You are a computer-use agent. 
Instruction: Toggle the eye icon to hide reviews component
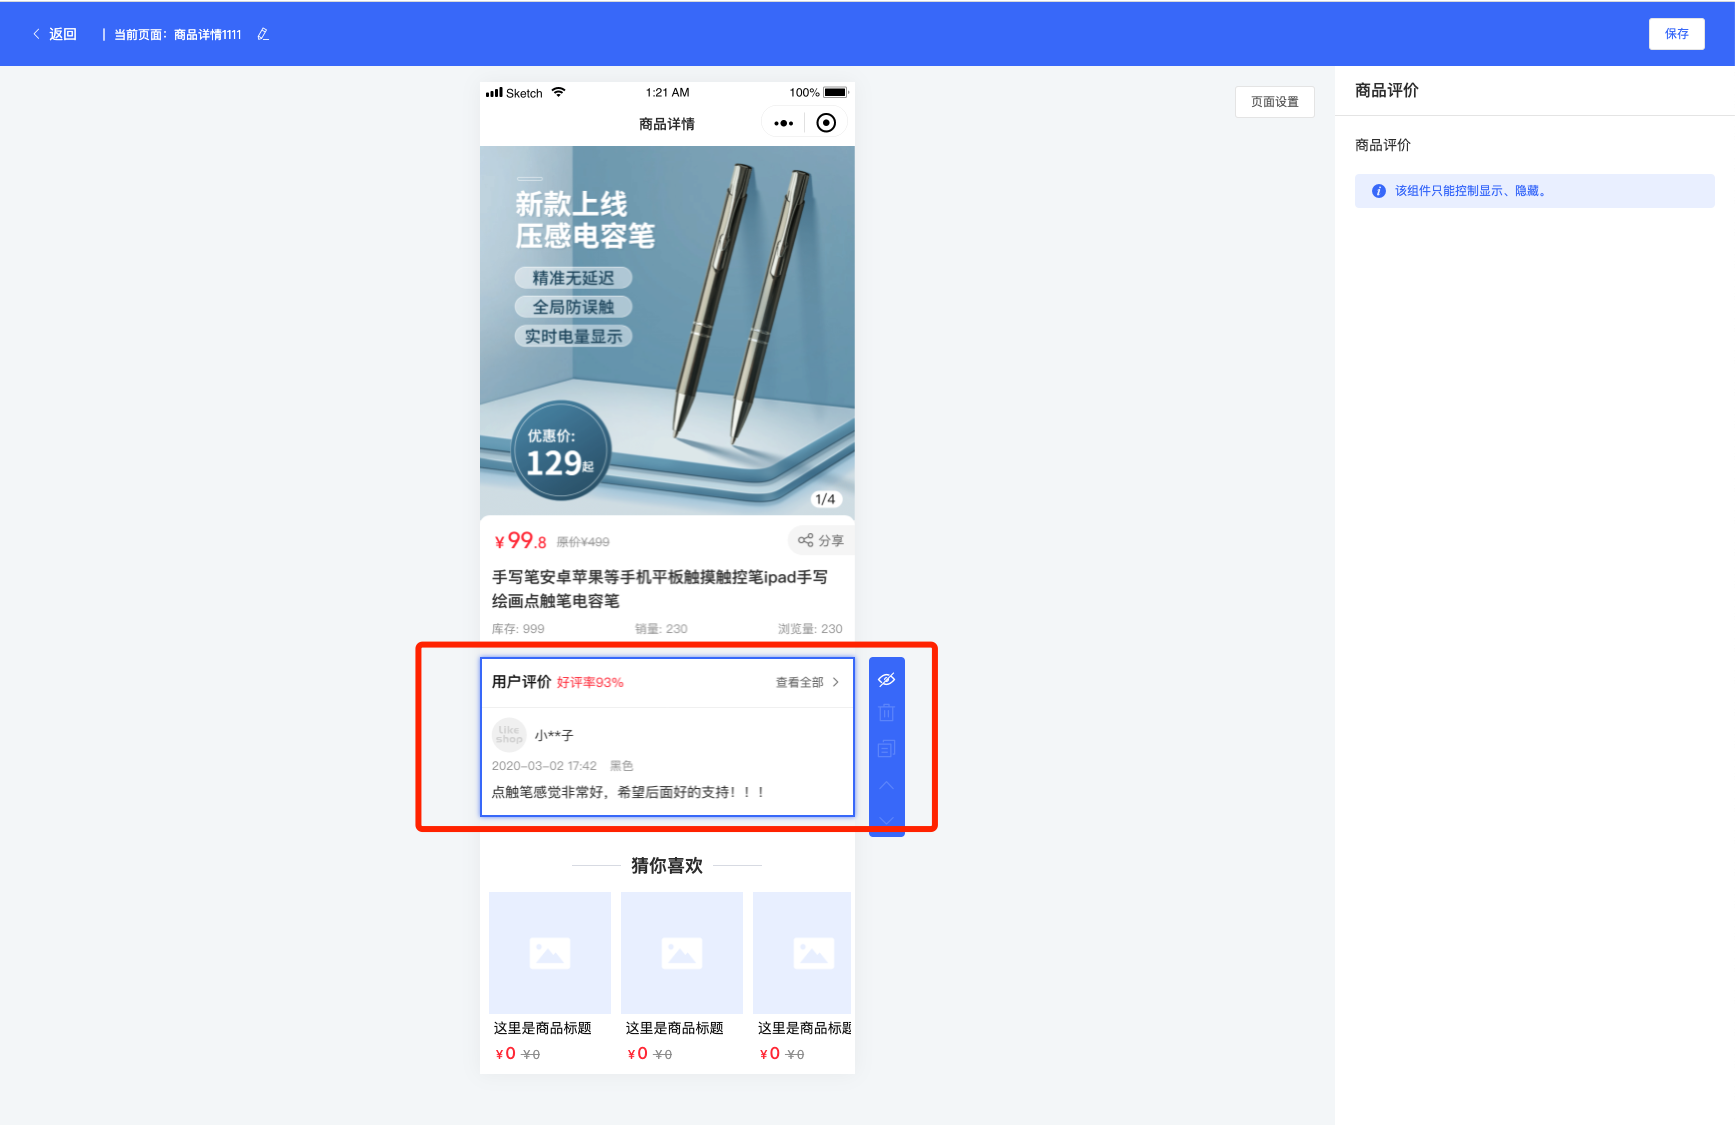click(x=886, y=680)
